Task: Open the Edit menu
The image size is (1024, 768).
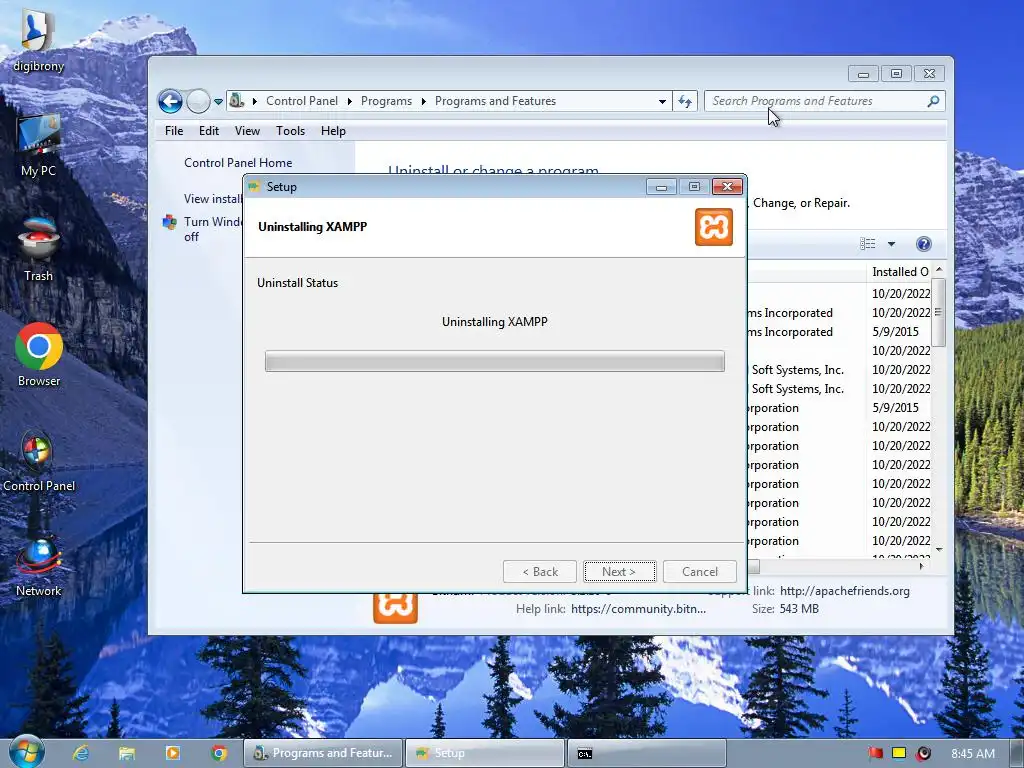Action: click(209, 131)
